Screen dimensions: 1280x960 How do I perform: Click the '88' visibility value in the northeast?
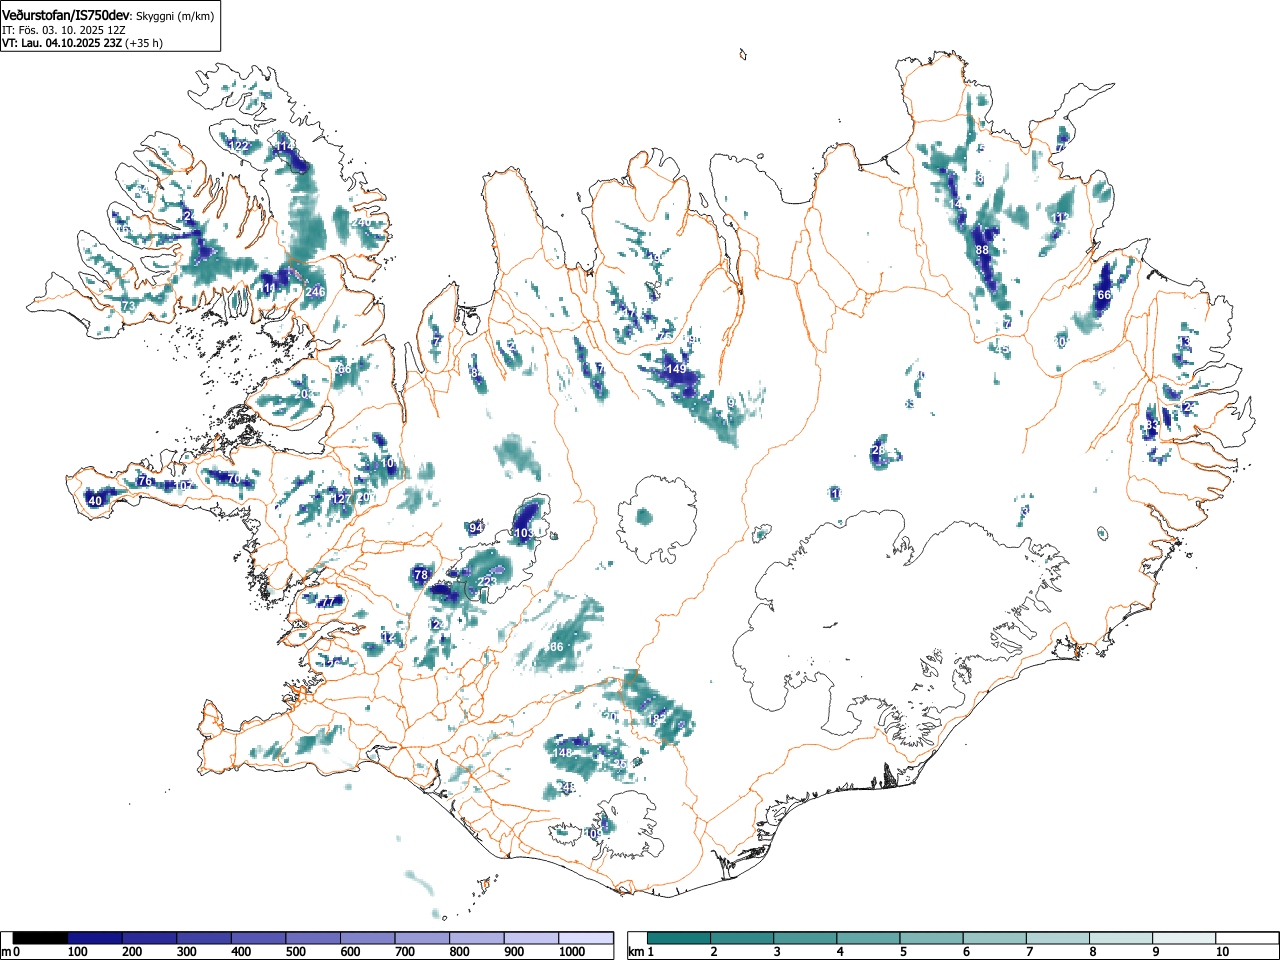coord(982,250)
